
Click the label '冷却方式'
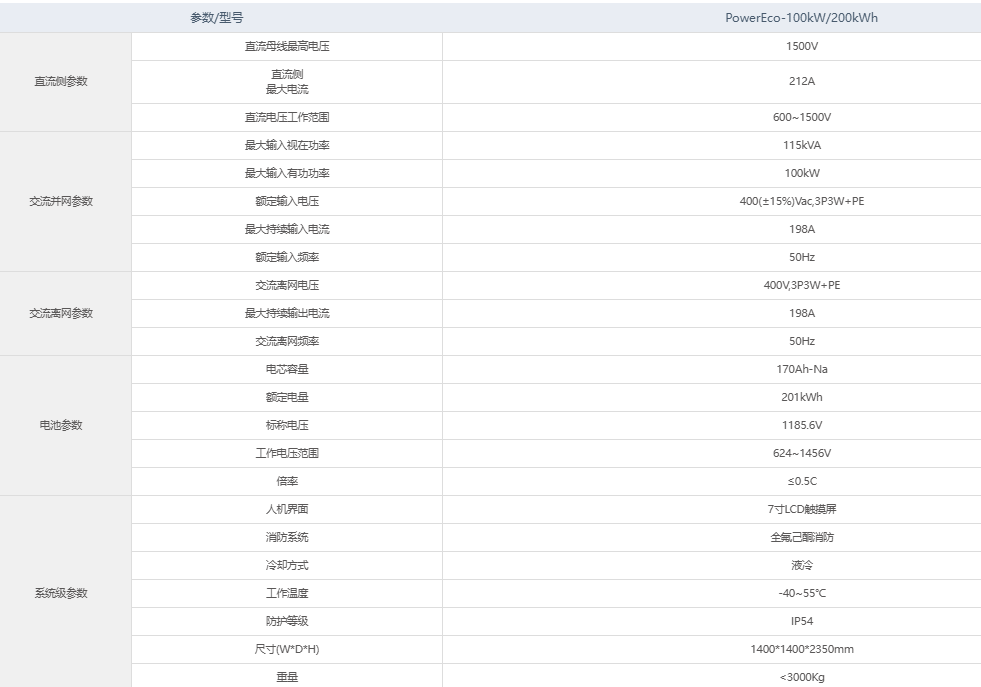(x=287, y=566)
